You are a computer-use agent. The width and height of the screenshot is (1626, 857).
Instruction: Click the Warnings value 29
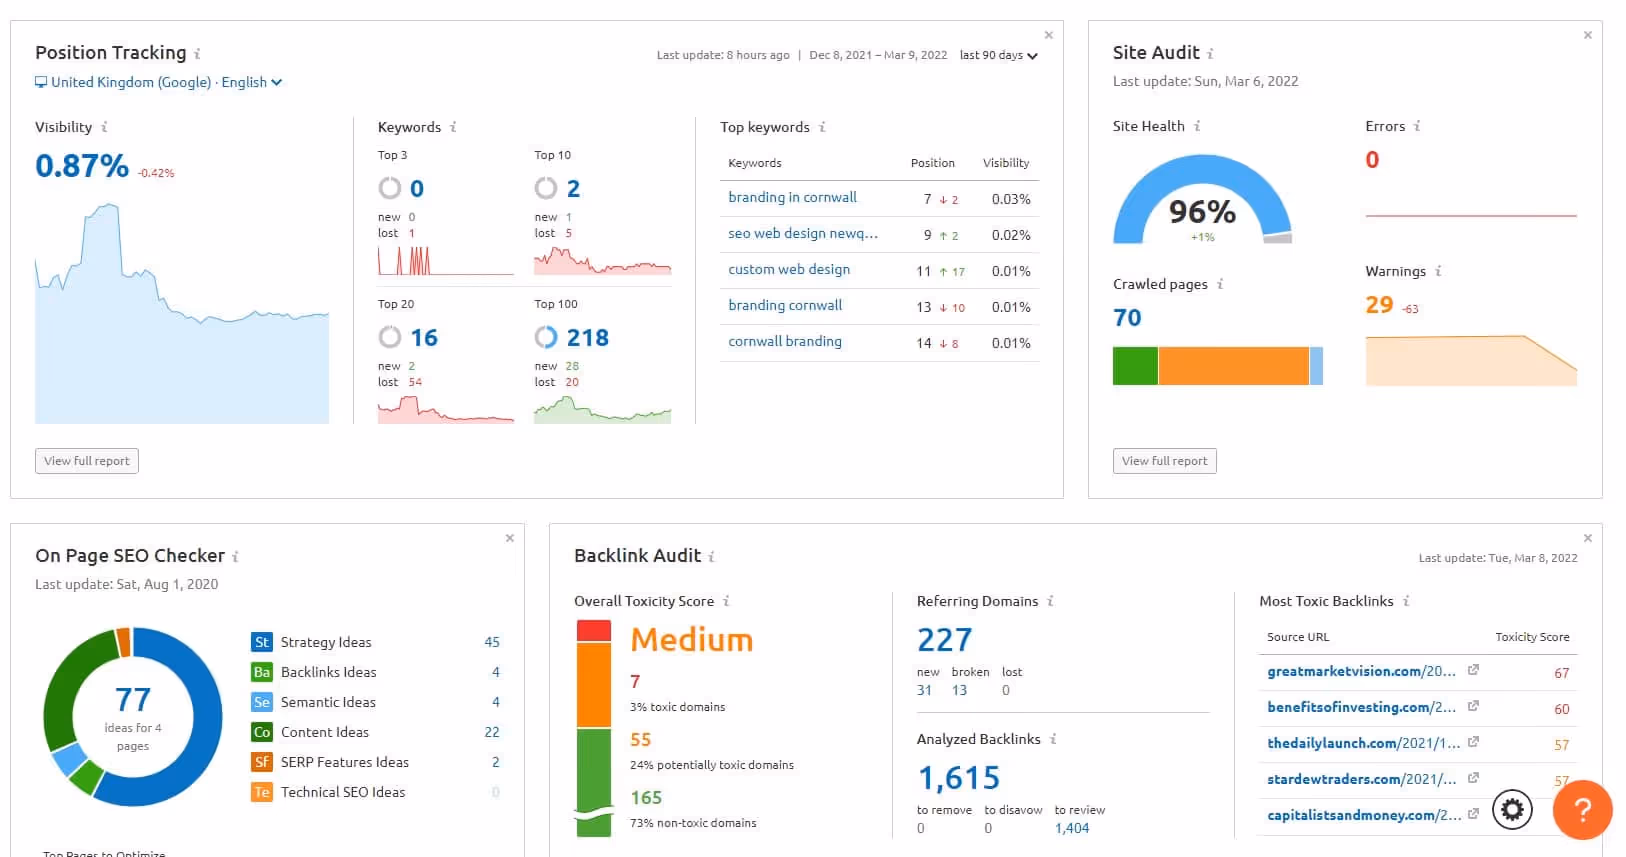(x=1379, y=305)
